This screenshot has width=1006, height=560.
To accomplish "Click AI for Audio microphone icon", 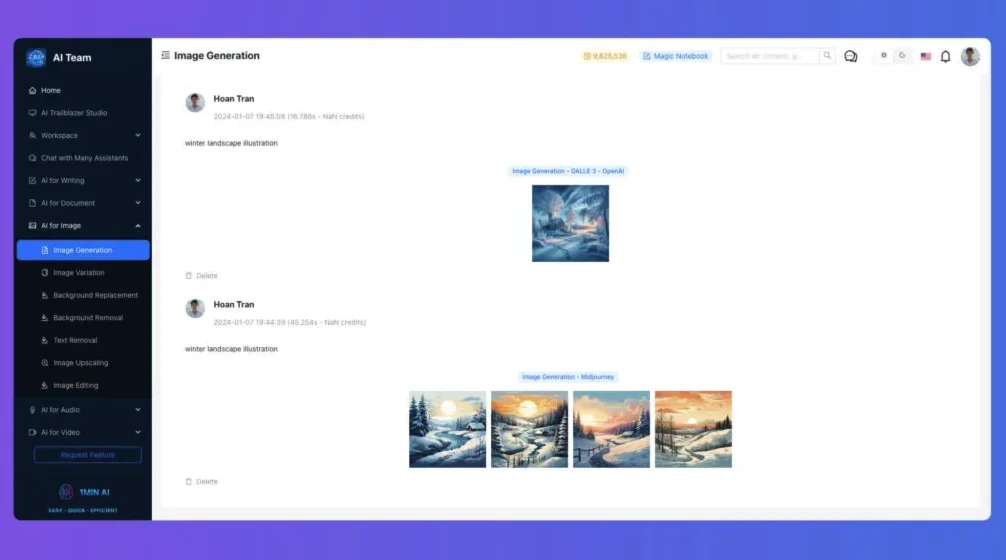I will click(32, 410).
